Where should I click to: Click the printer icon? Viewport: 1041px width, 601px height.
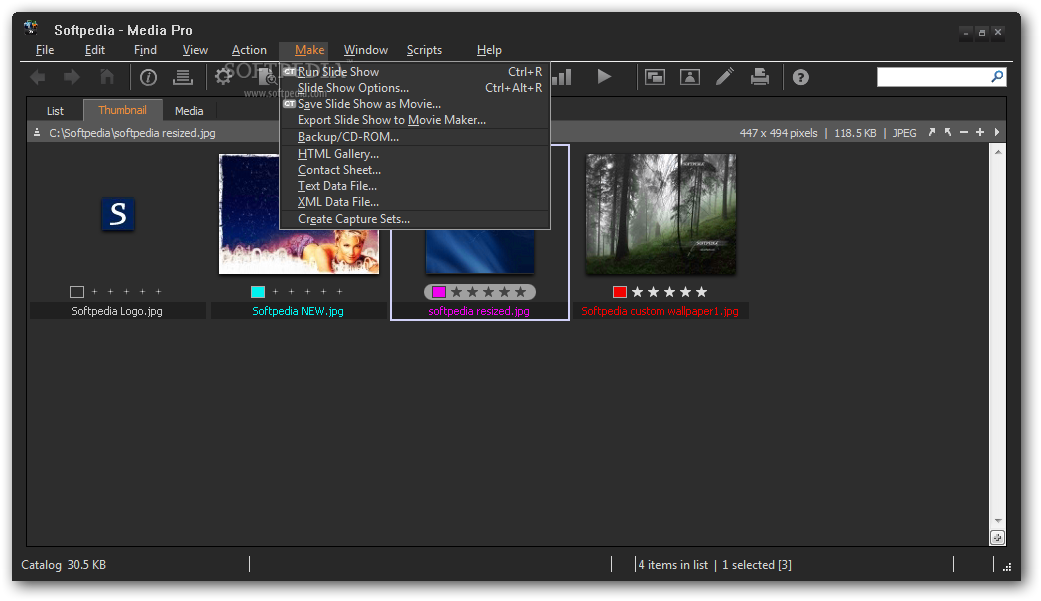[760, 77]
